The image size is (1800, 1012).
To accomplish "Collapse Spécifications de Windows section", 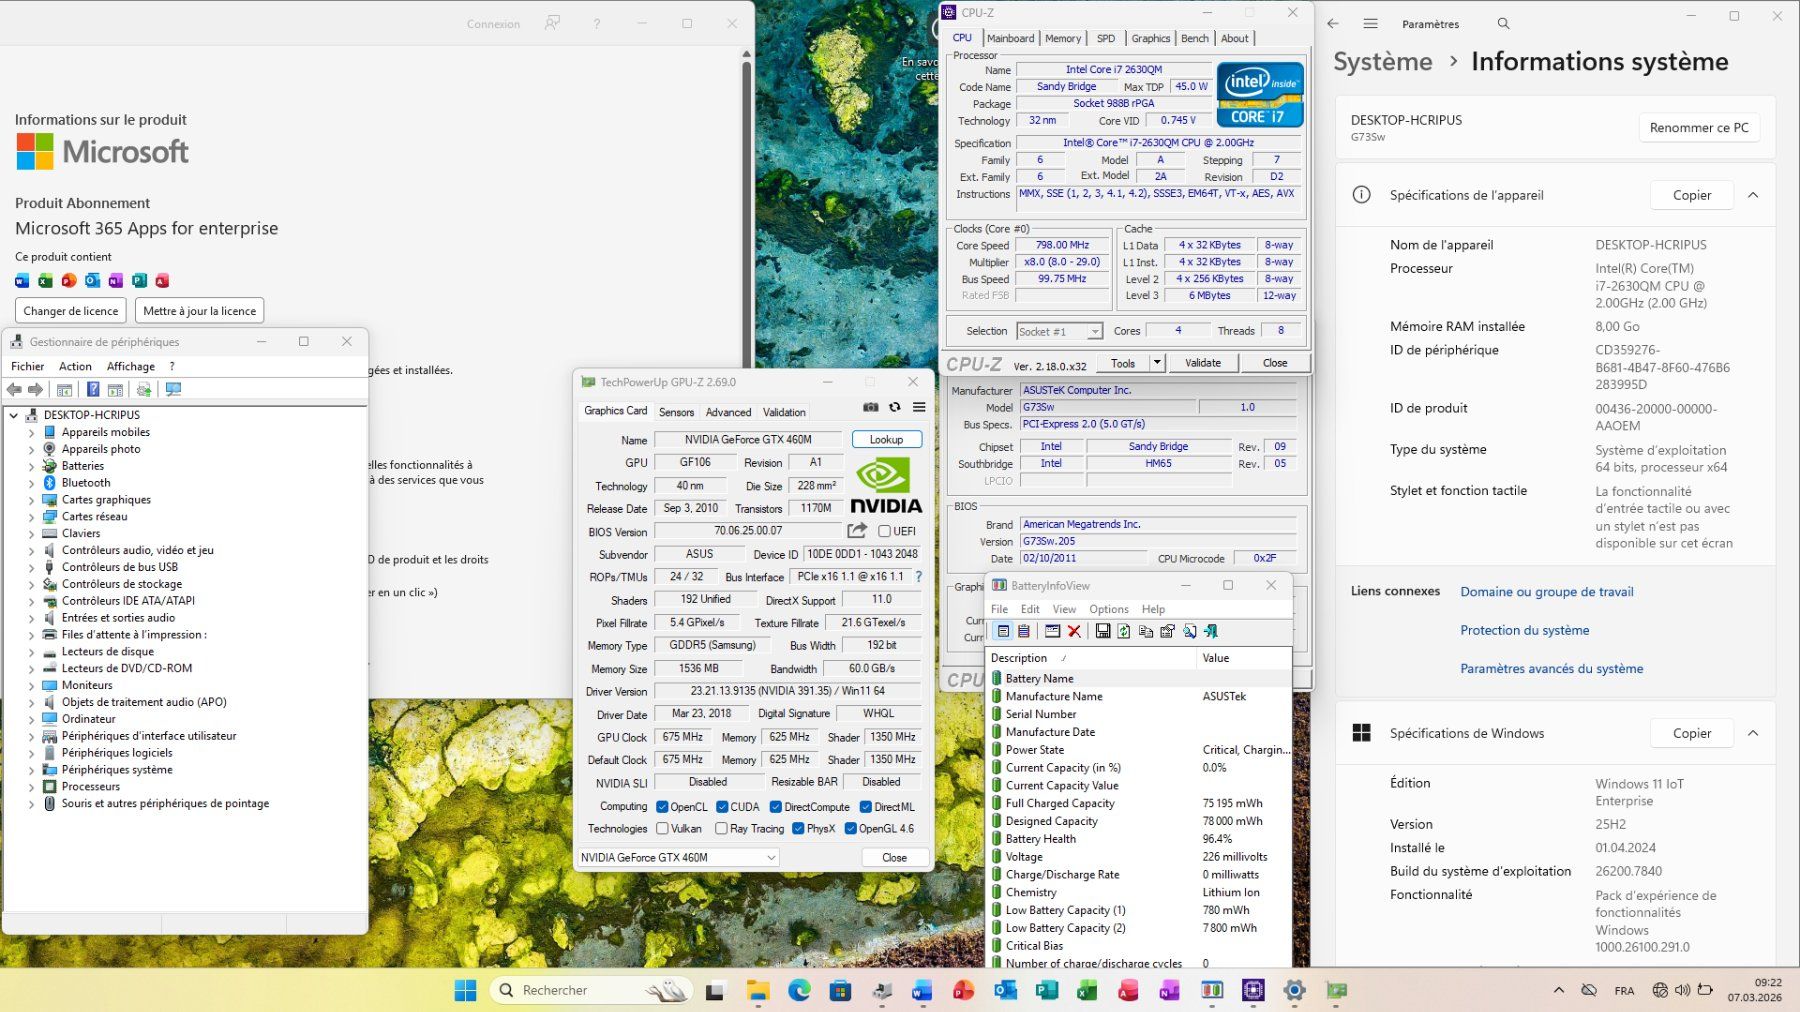I will coord(1753,733).
